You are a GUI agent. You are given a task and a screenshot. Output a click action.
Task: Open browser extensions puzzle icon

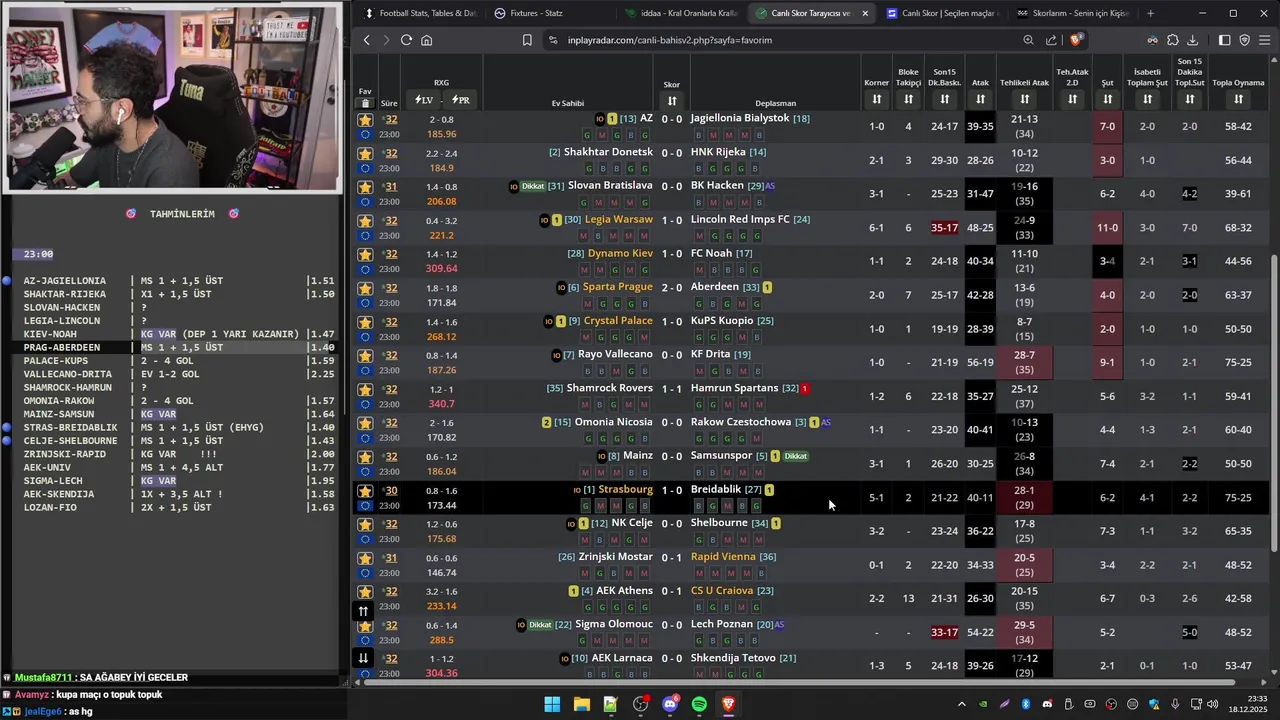pyautogui.click(x=1172, y=40)
